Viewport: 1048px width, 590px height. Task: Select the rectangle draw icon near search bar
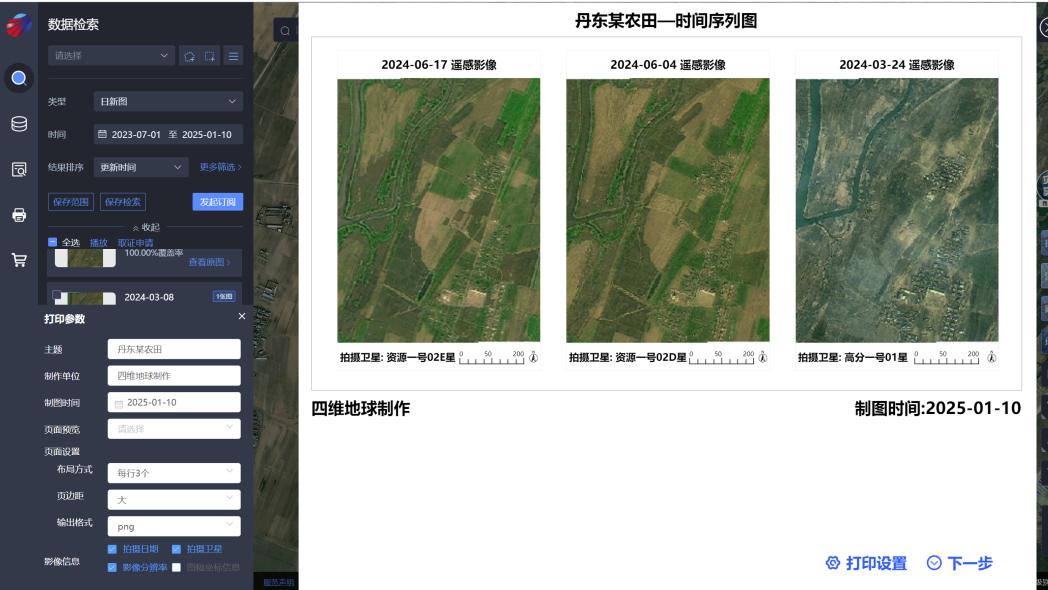tap(210, 55)
